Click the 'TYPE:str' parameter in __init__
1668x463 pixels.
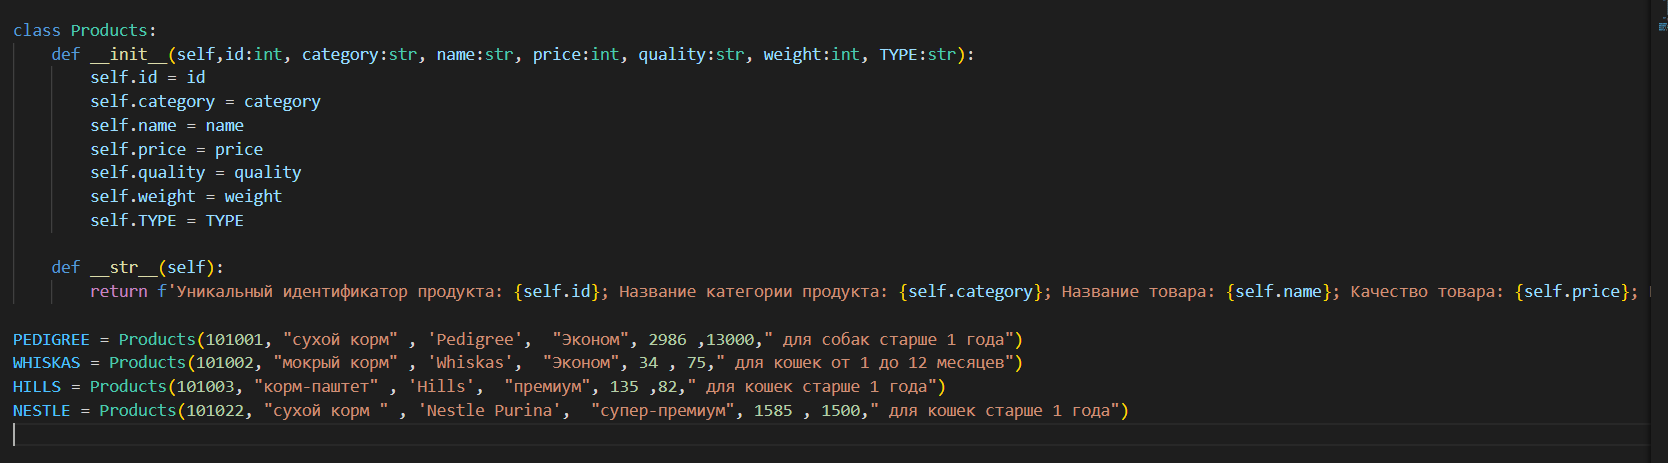point(918,54)
